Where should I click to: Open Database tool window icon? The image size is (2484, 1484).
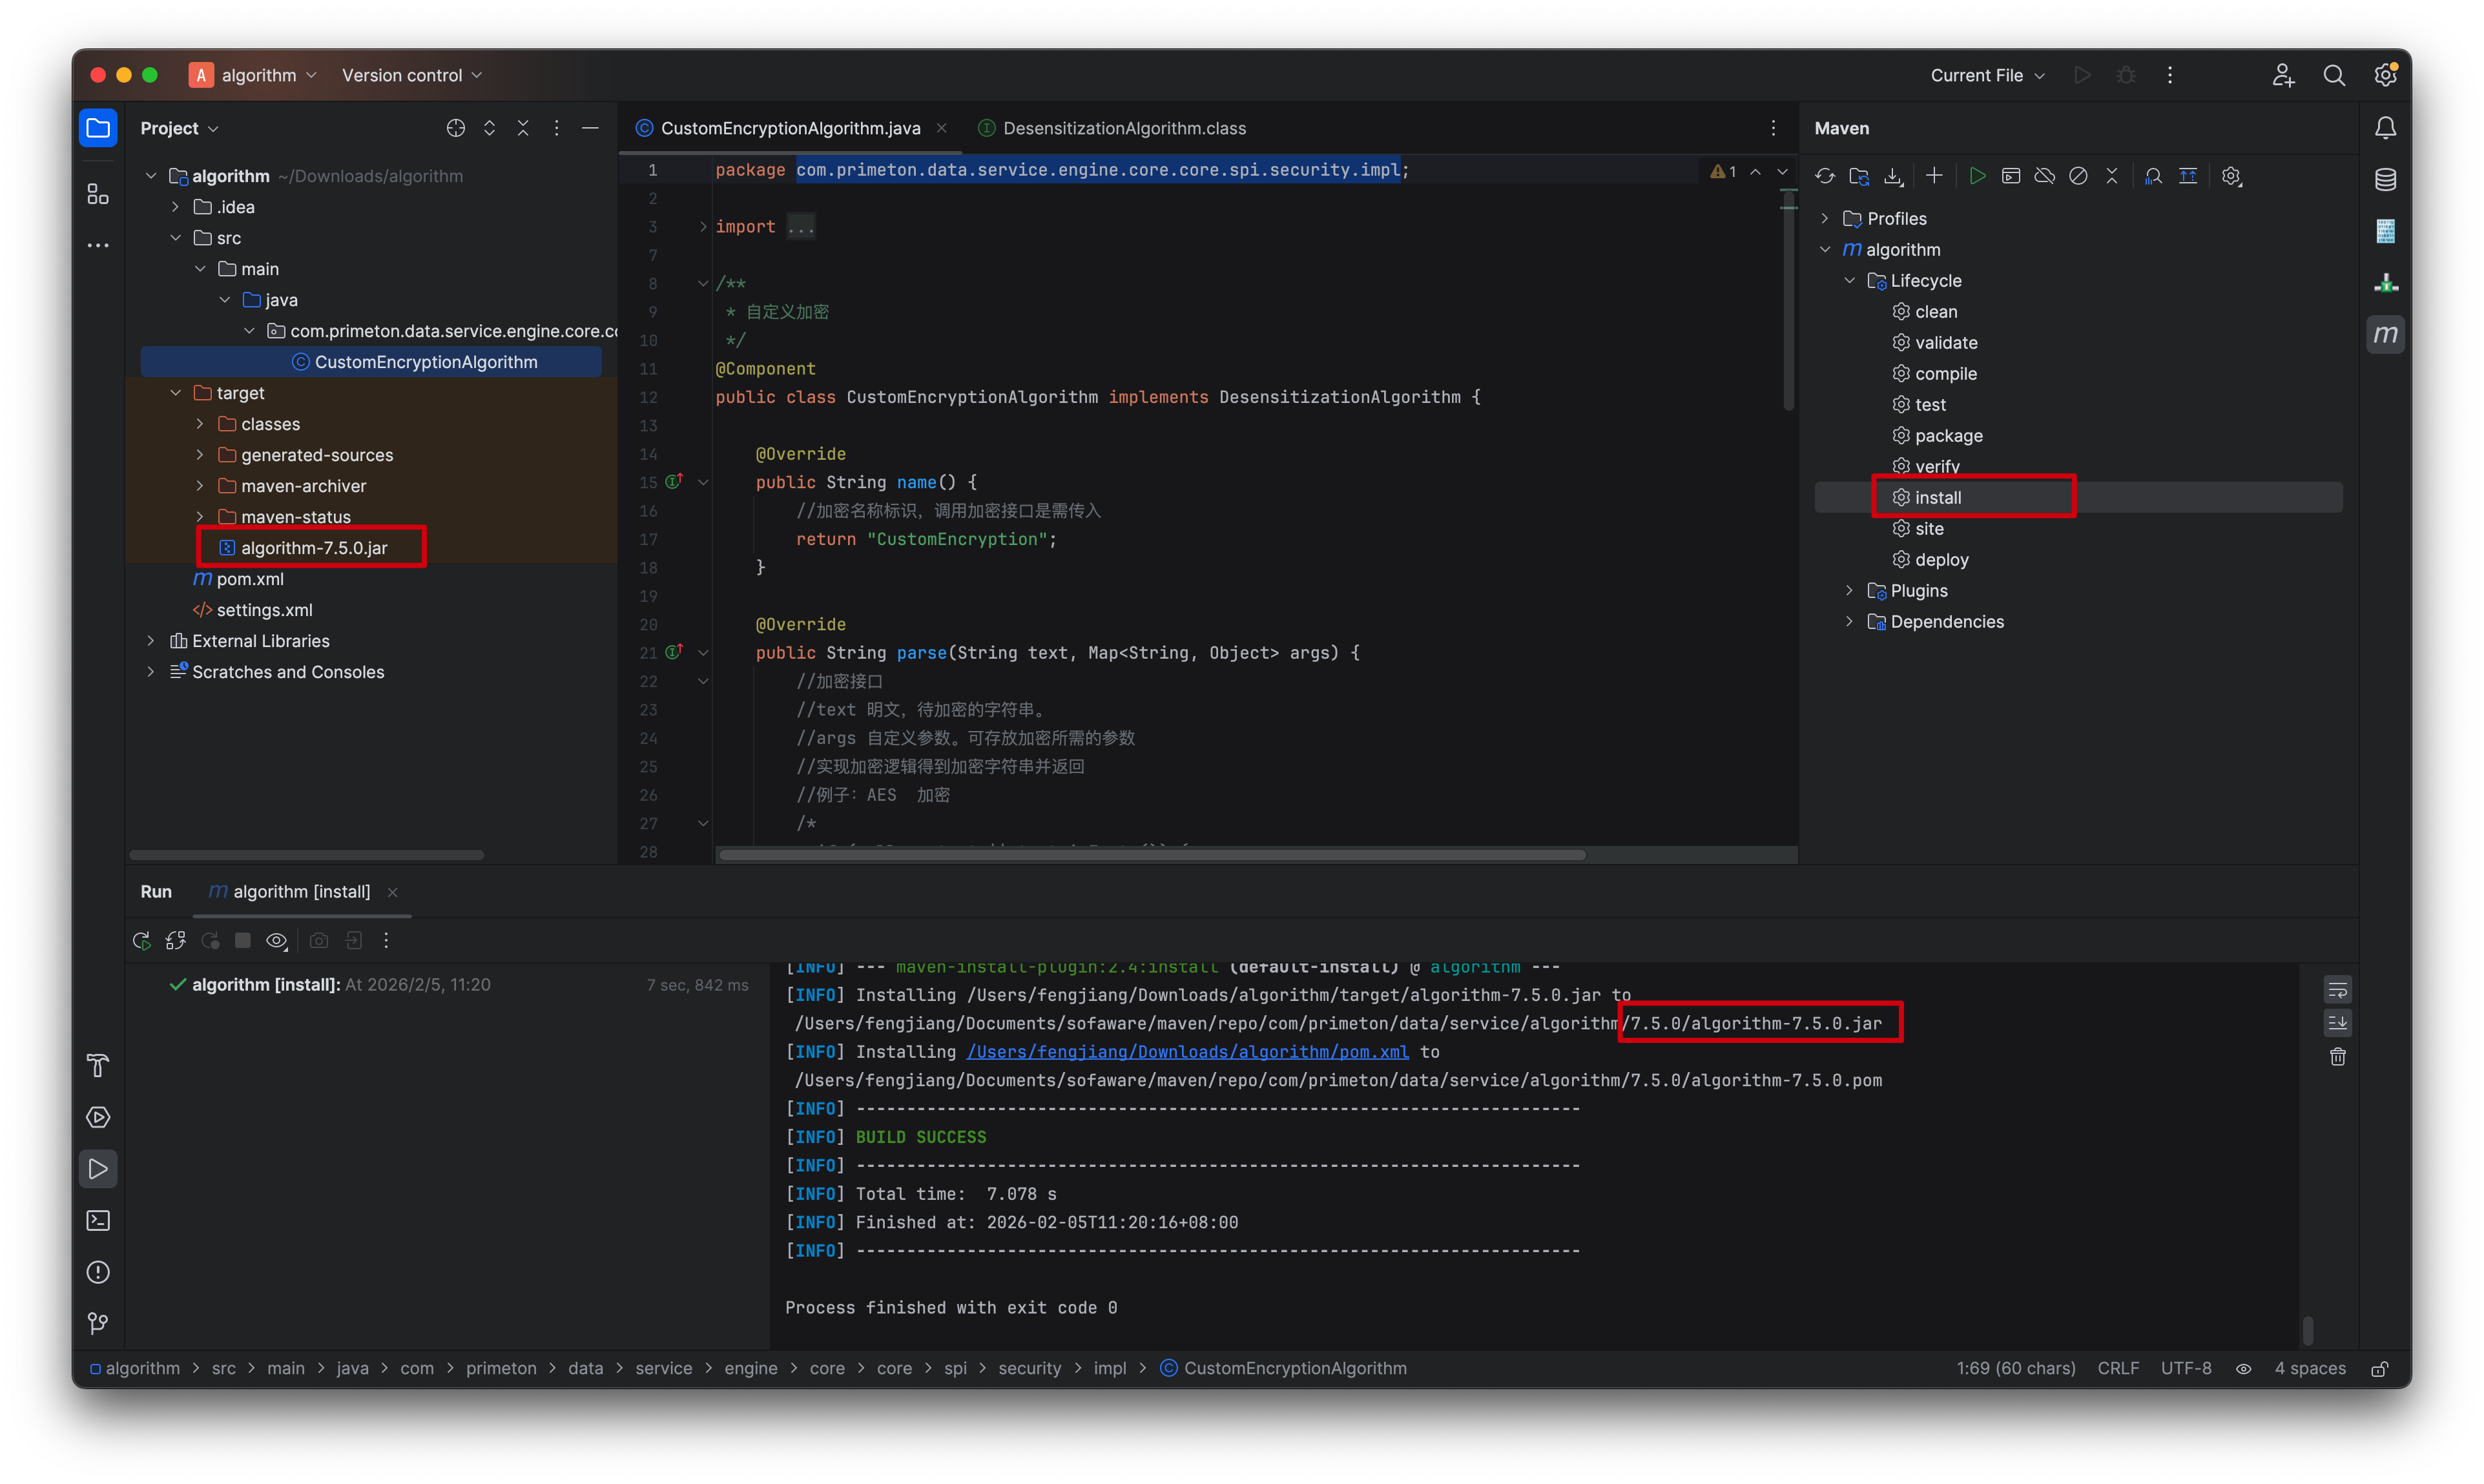(x=2385, y=180)
